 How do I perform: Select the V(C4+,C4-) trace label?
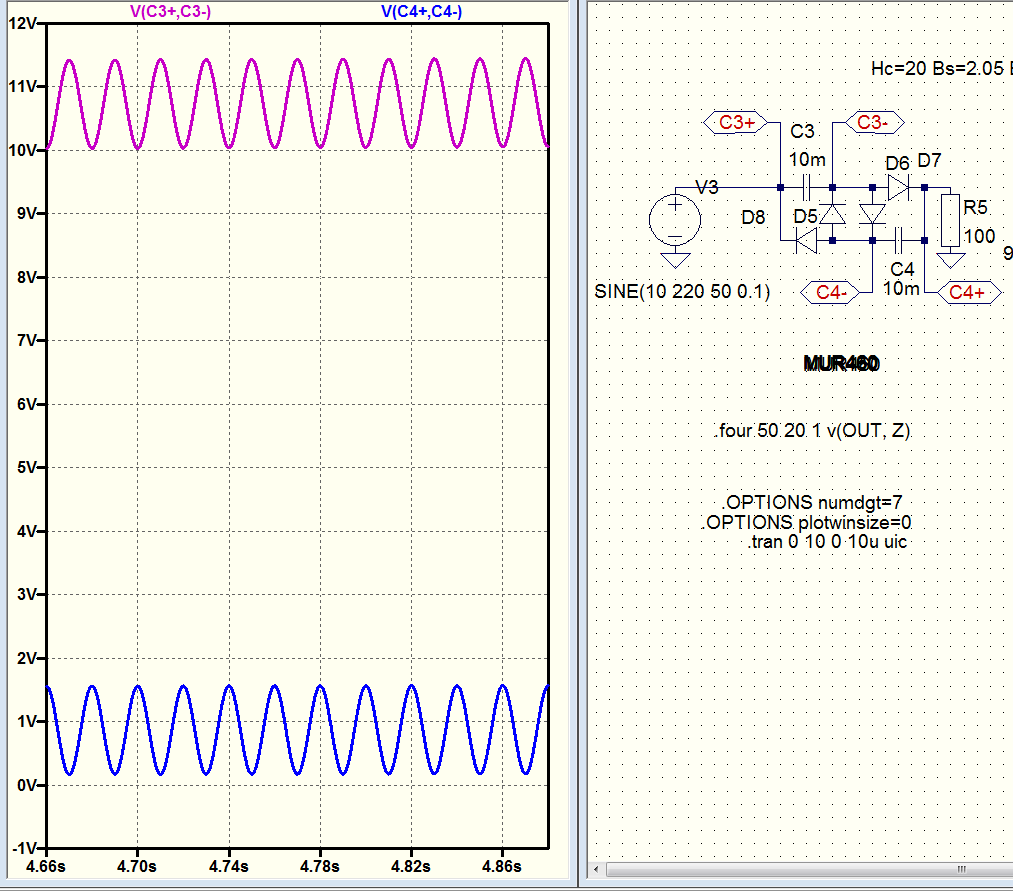pos(421,12)
